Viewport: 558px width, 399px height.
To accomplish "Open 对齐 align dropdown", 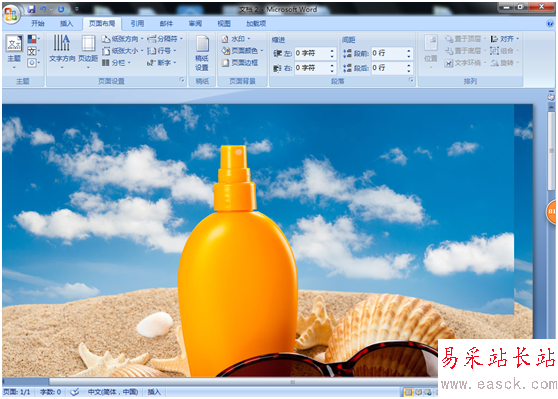I will (x=505, y=39).
